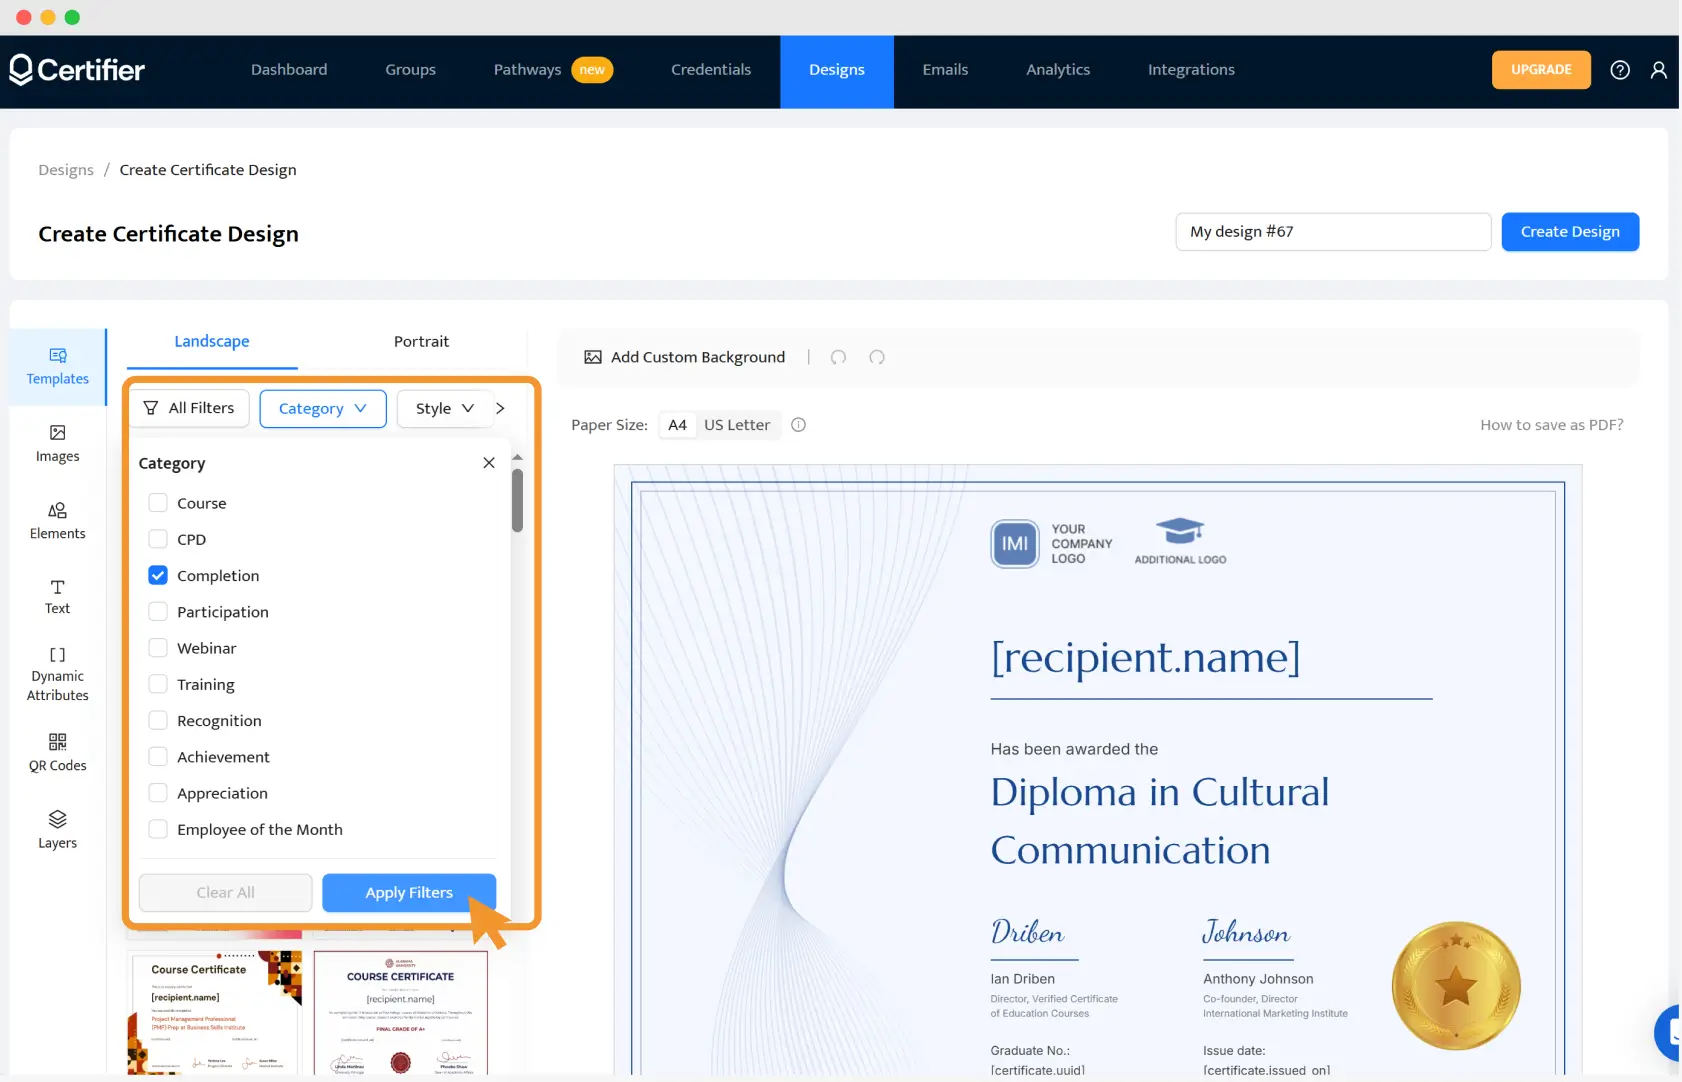Click the IMI company logo placeholder
Screen dimensions: 1682x1082
(1014, 544)
